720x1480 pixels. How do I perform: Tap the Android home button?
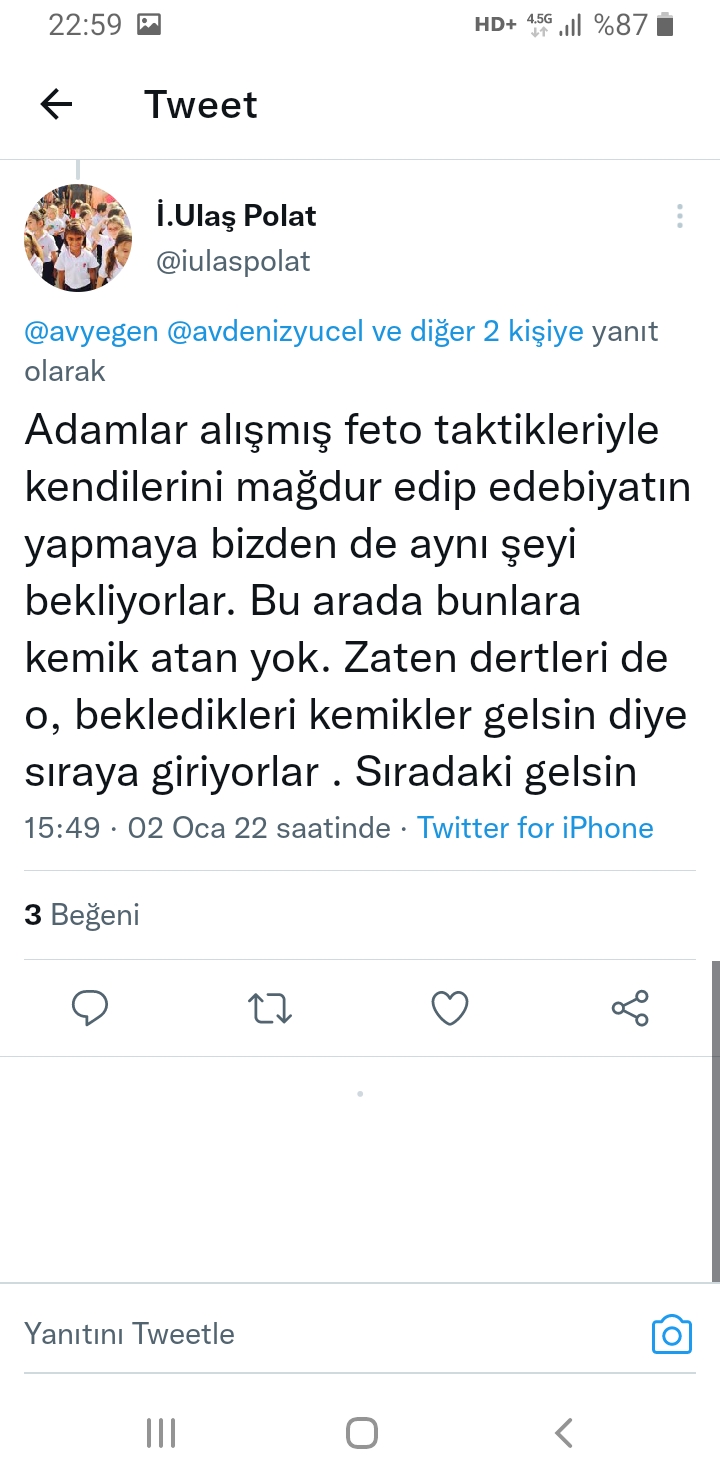tap(361, 1433)
